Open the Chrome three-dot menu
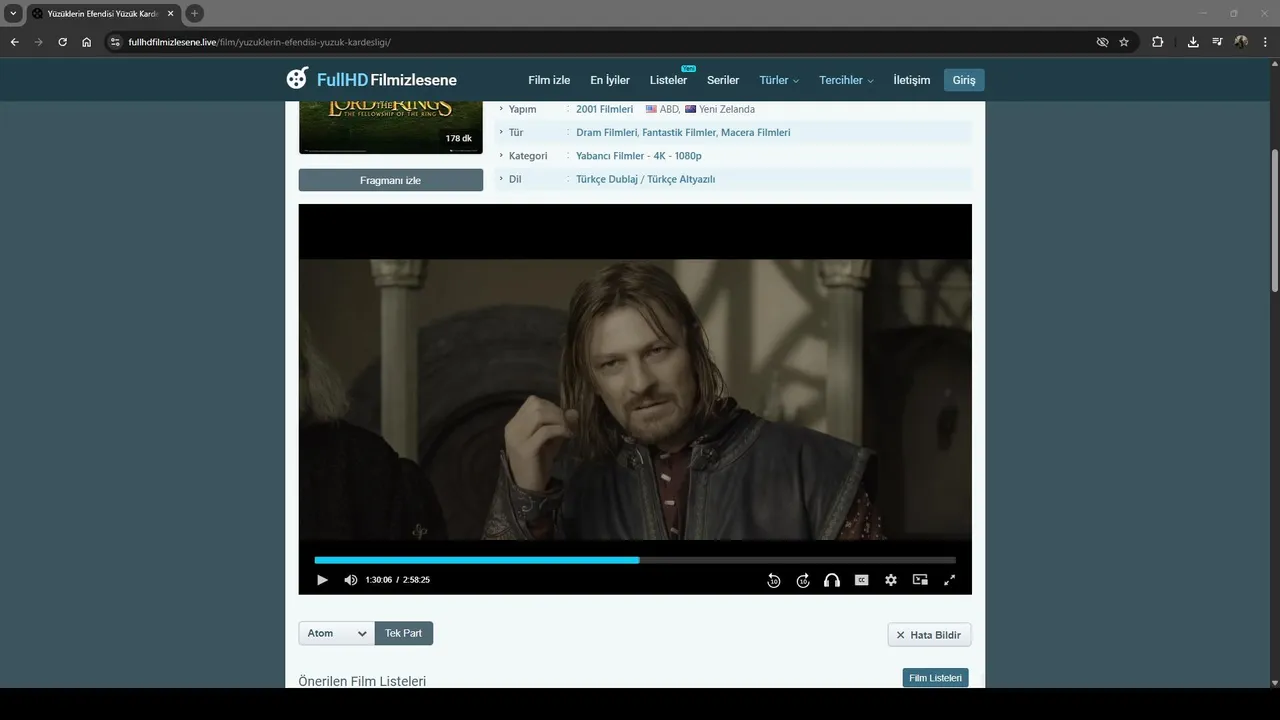The width and height of the screenshot is (1280, 720). click(1264, 42)
